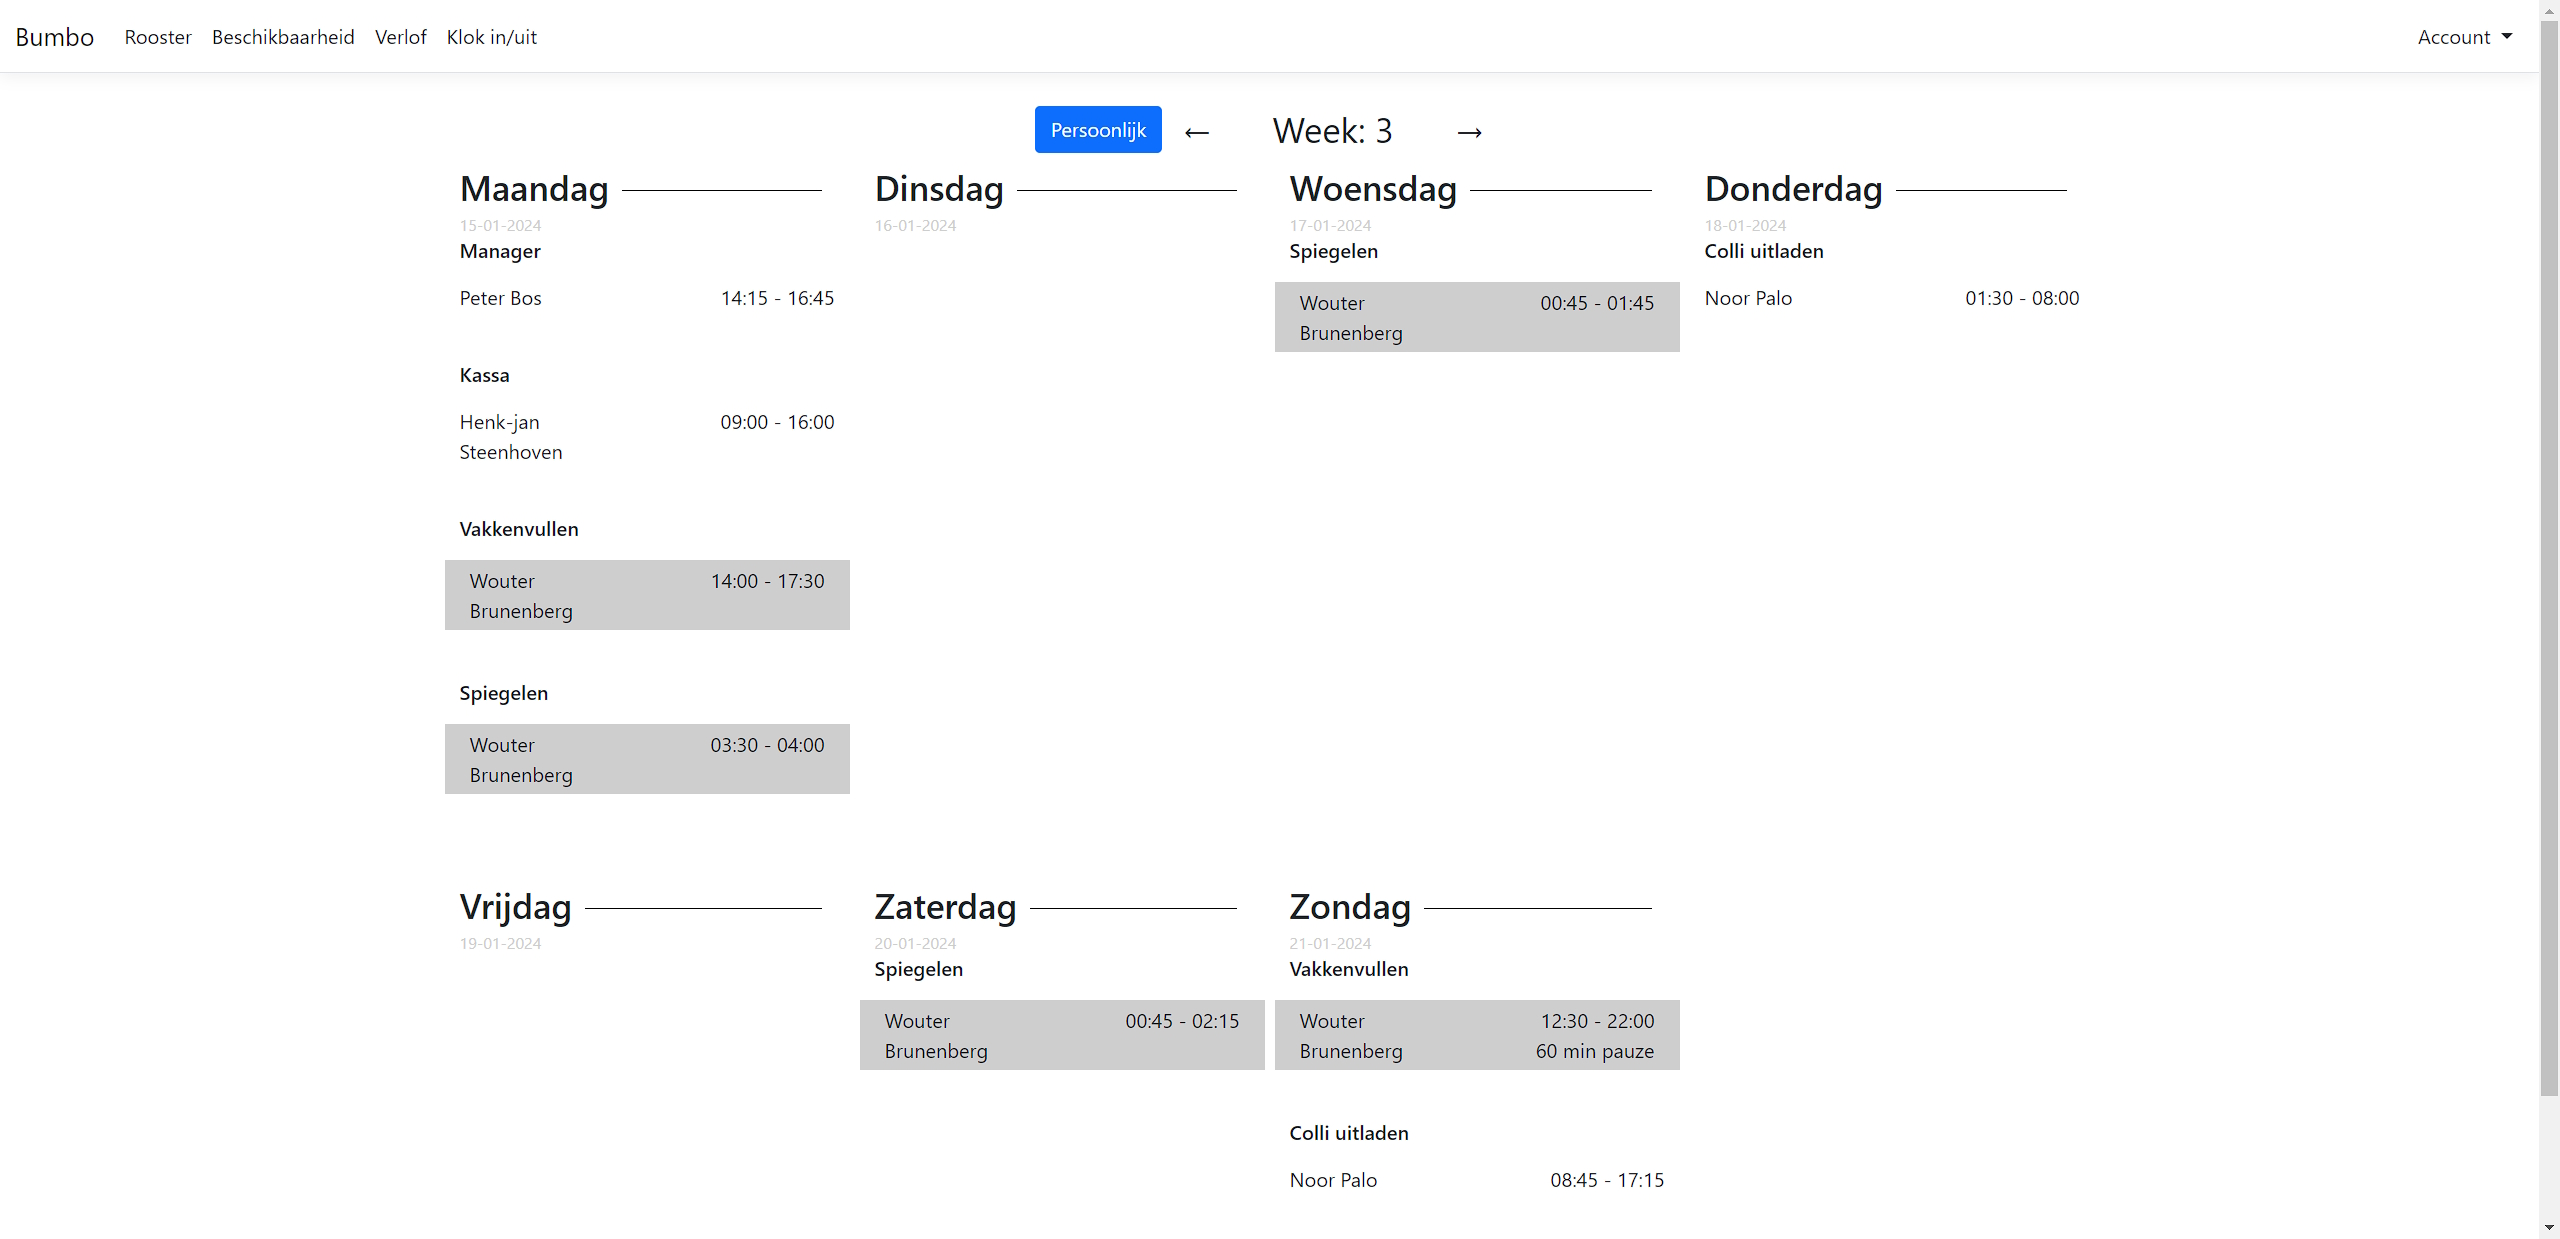Click the Week: 3 heading

1332,131
